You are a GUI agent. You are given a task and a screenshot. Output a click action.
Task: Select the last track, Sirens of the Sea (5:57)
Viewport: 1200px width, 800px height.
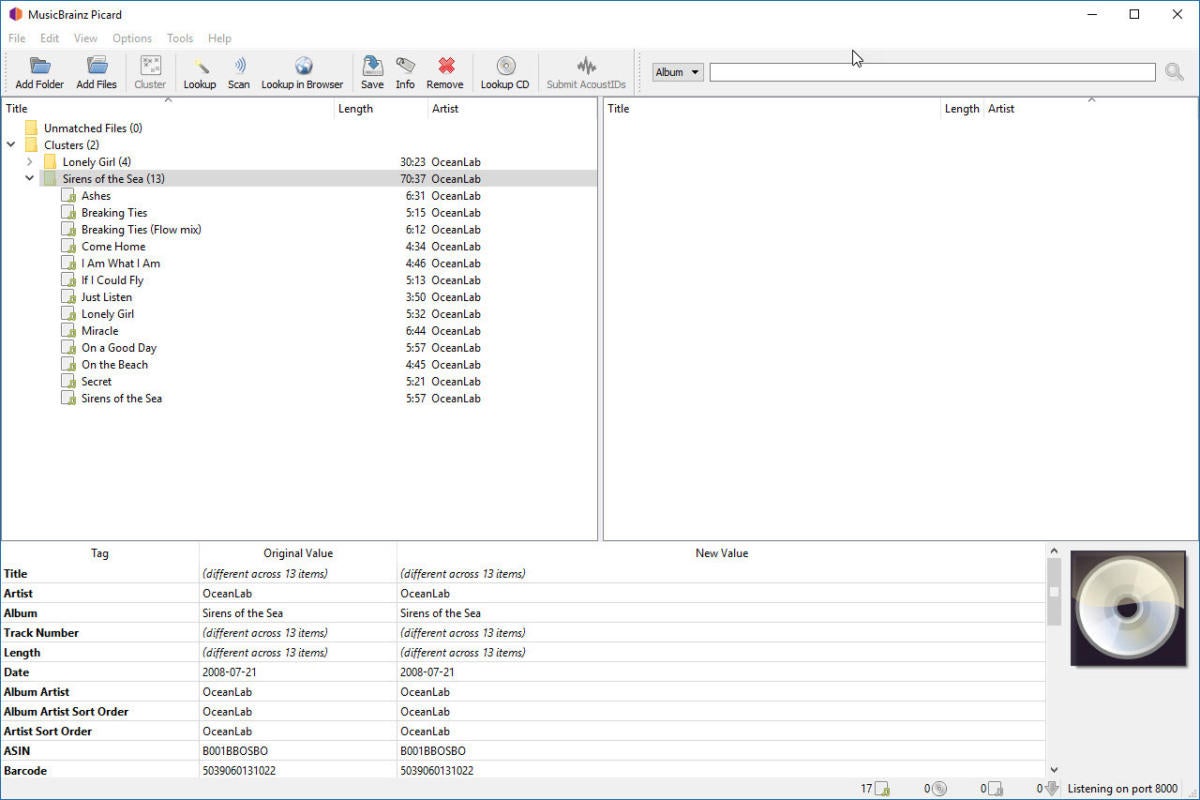coord(121,399)
